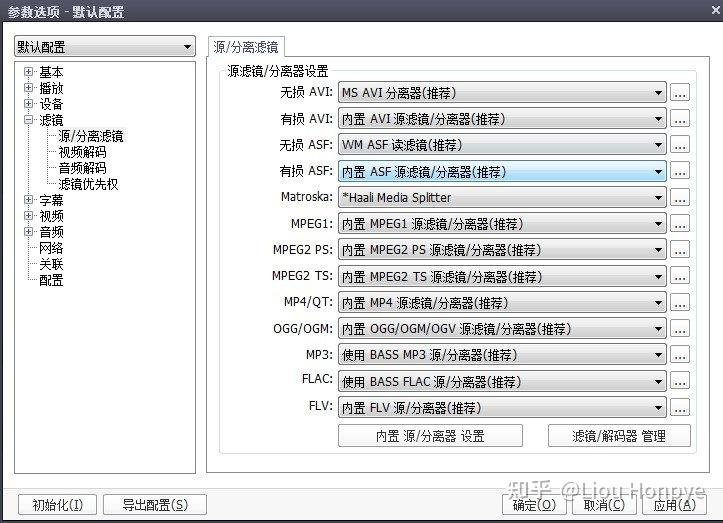Expand the 设备 tree node
The height and width of the screenshot is (523, 723).
pyautogui.click(x=29, y=104)
